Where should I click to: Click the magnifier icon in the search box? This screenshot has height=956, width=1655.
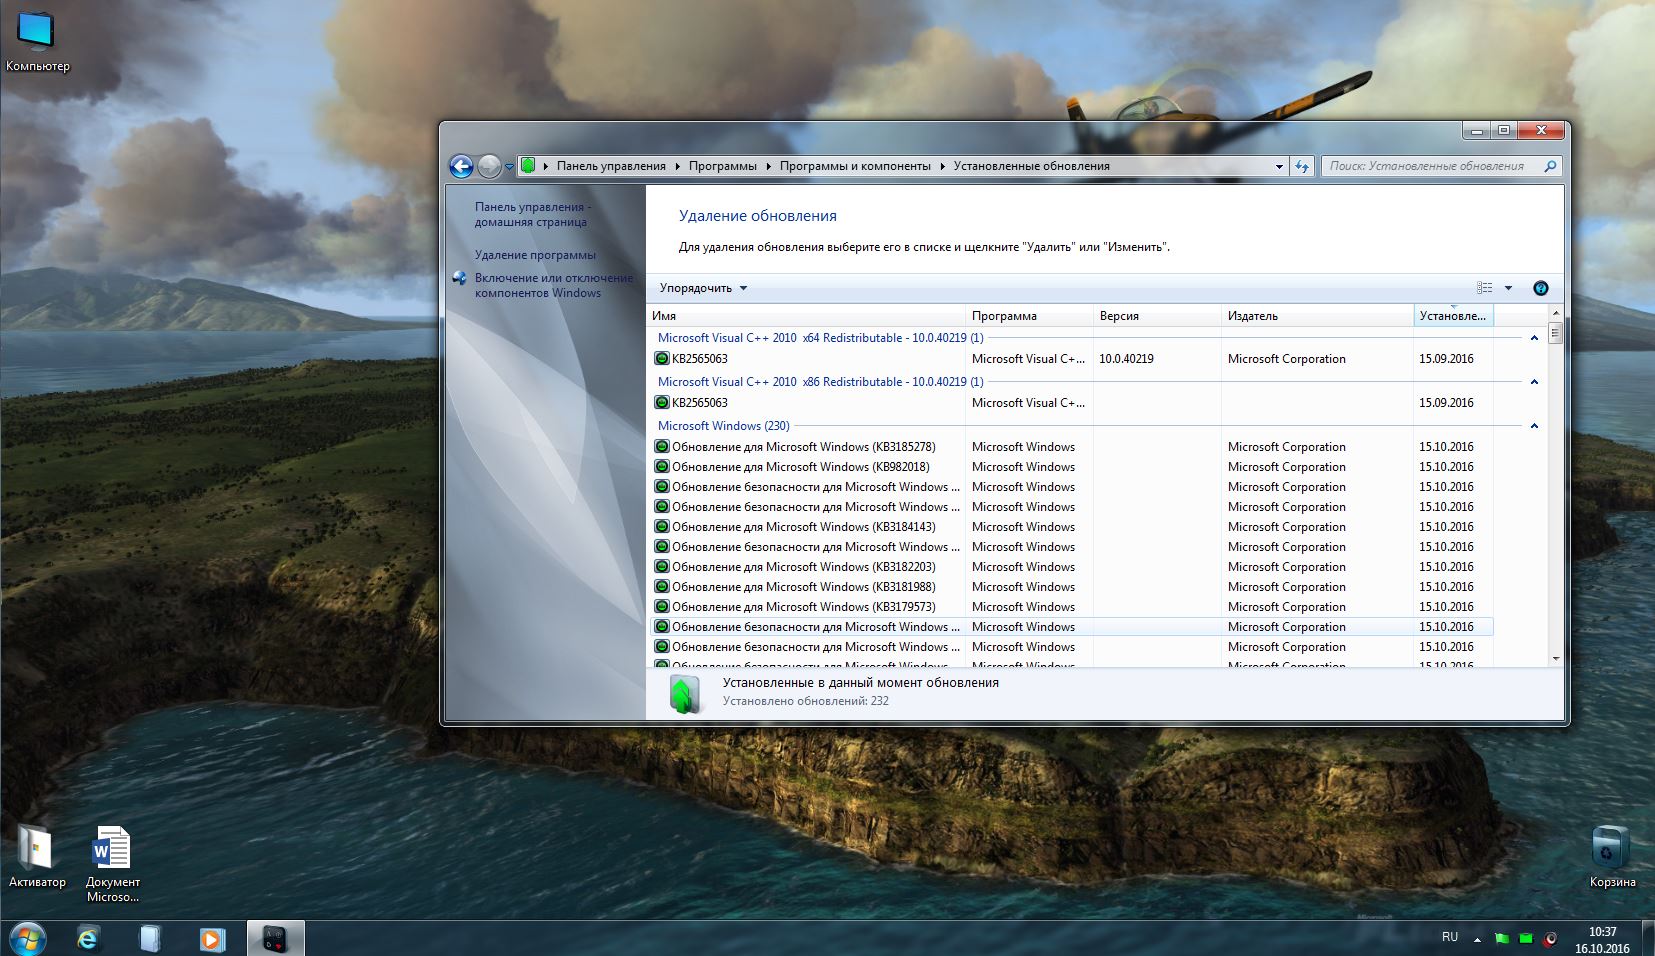pyautogui.click(x=1550, y=166)
